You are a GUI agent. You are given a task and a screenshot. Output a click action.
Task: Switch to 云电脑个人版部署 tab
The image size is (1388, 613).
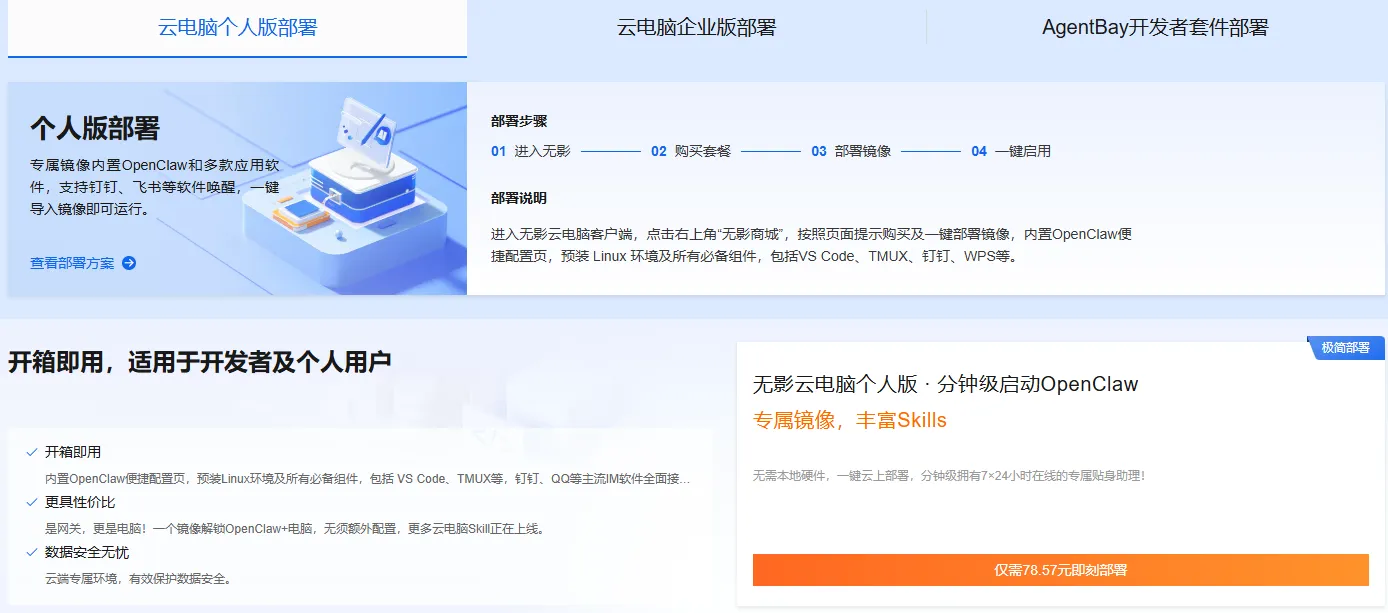click(237, 28)
